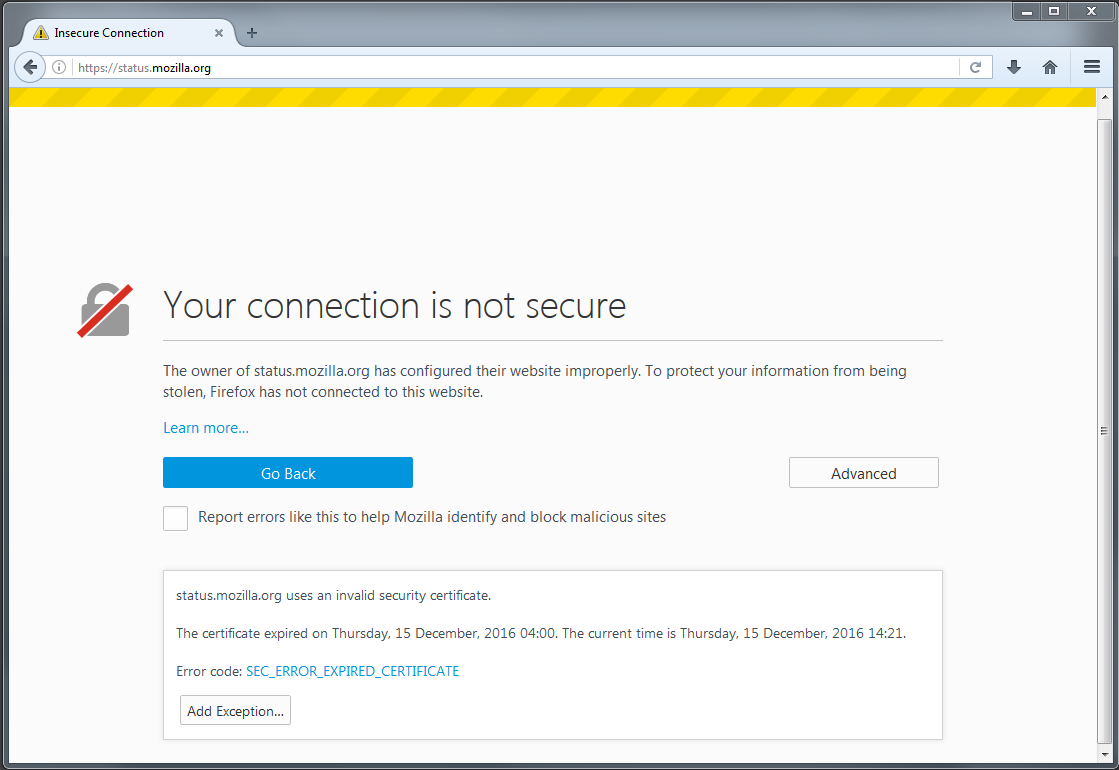Reload the page with the refresh icon
This screenshot has width=1119, height=770.
976,67
